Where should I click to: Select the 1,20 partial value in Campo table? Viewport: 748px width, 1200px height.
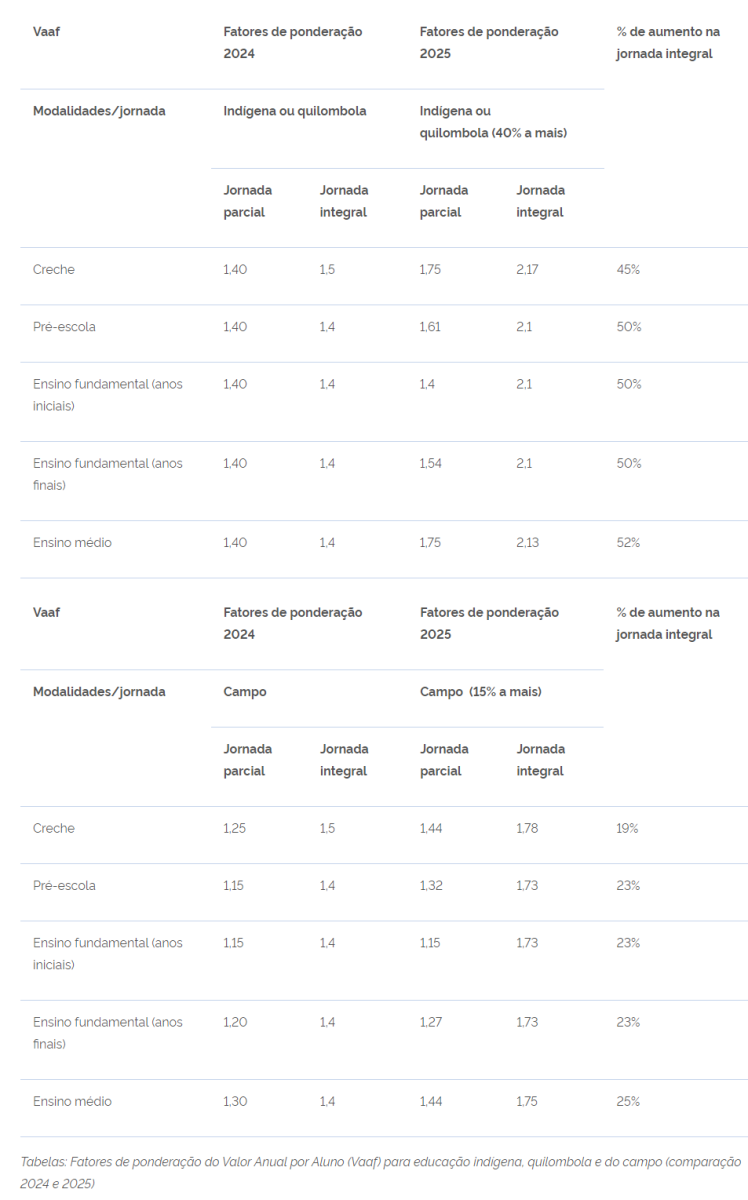(x=236, y=1023)
